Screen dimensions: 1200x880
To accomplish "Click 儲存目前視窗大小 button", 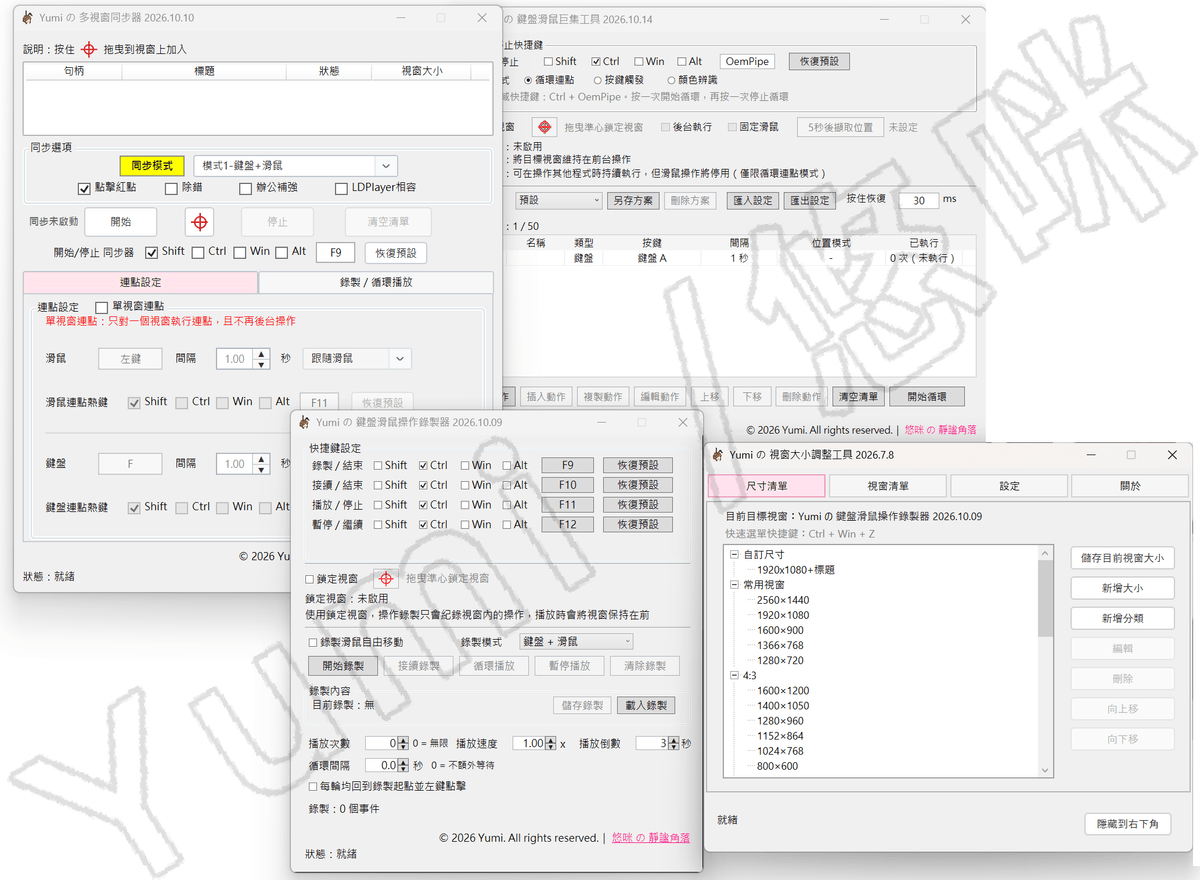I will [x=1123, y=559].
